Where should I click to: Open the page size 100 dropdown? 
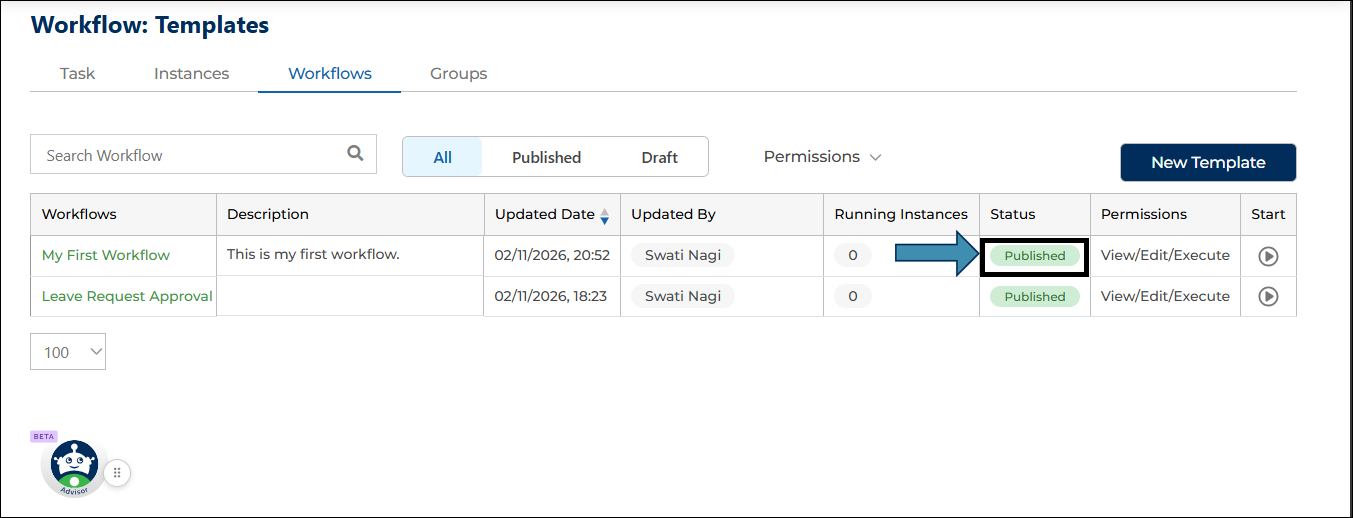[68, 352]
